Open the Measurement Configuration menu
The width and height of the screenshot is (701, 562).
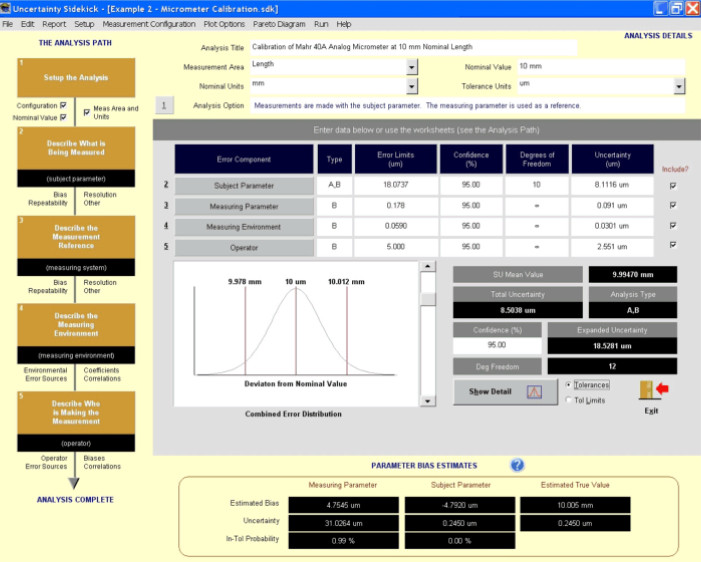click(149, 24)
